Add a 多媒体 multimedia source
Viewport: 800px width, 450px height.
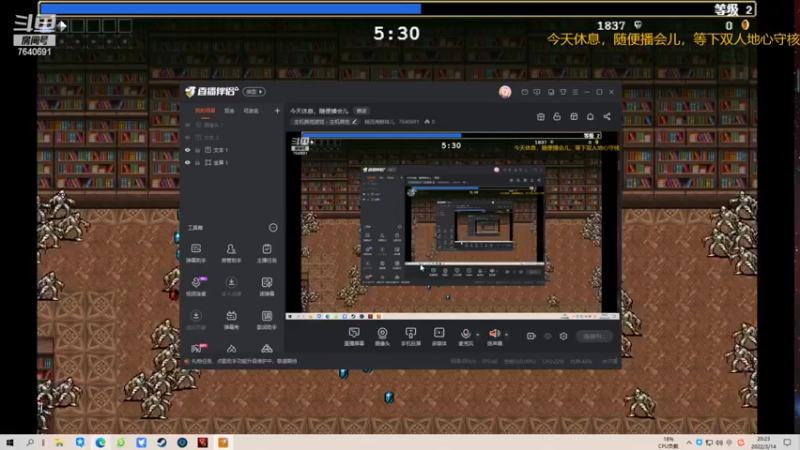click(x=439, y=337)
